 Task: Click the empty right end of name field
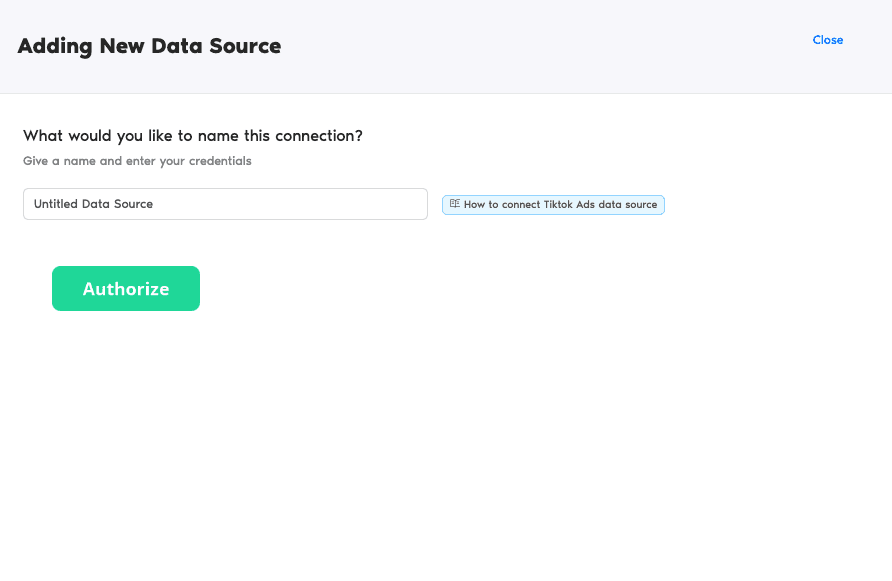380,204
